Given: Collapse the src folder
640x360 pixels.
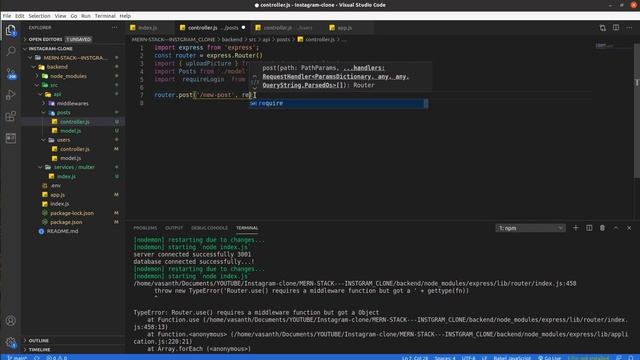Looking at the screenshot, I should pyautogui.click(x=73, y=85).
